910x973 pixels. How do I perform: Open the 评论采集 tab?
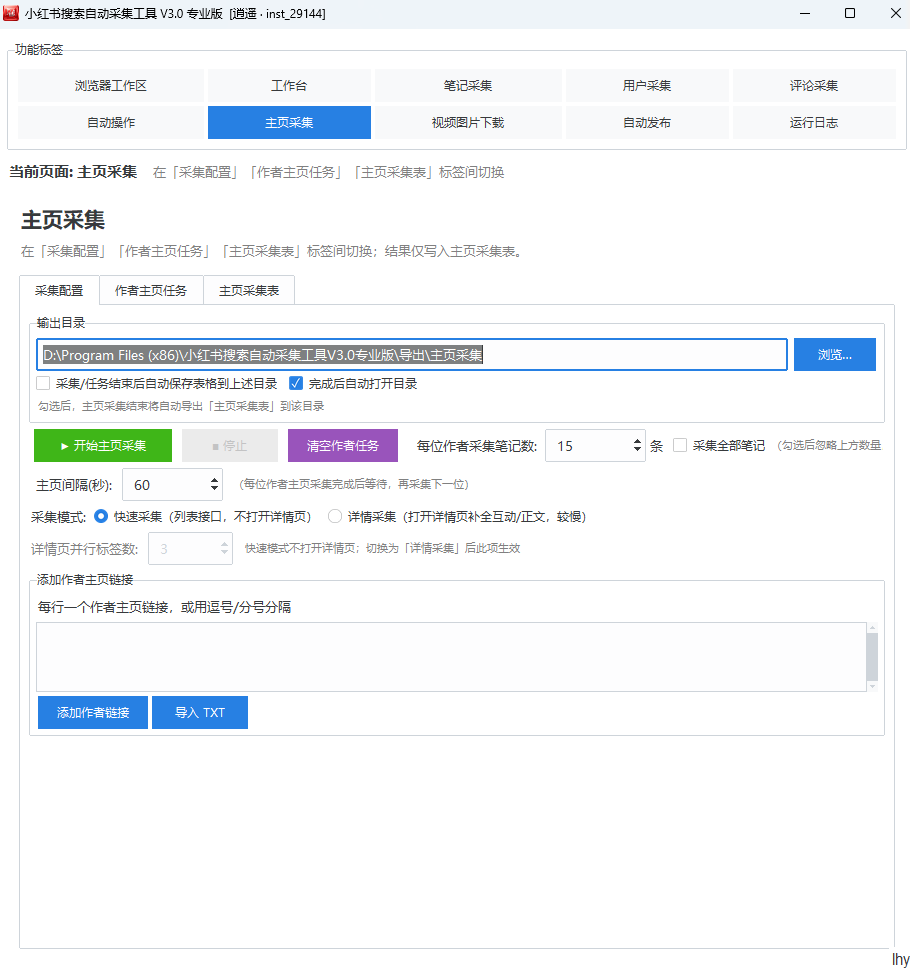814,86
